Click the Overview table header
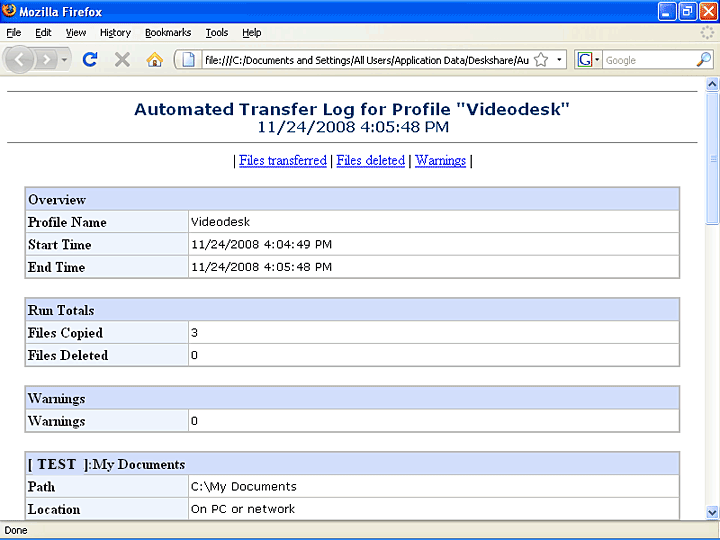 352,199
